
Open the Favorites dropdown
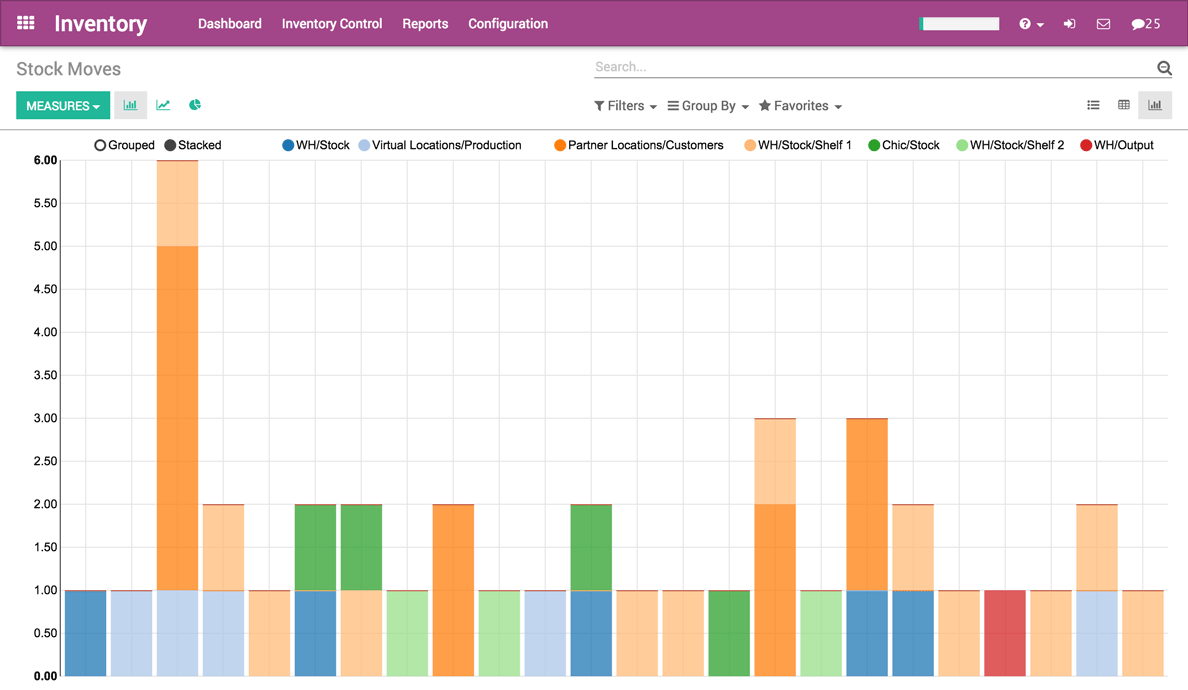coord(799,105)
